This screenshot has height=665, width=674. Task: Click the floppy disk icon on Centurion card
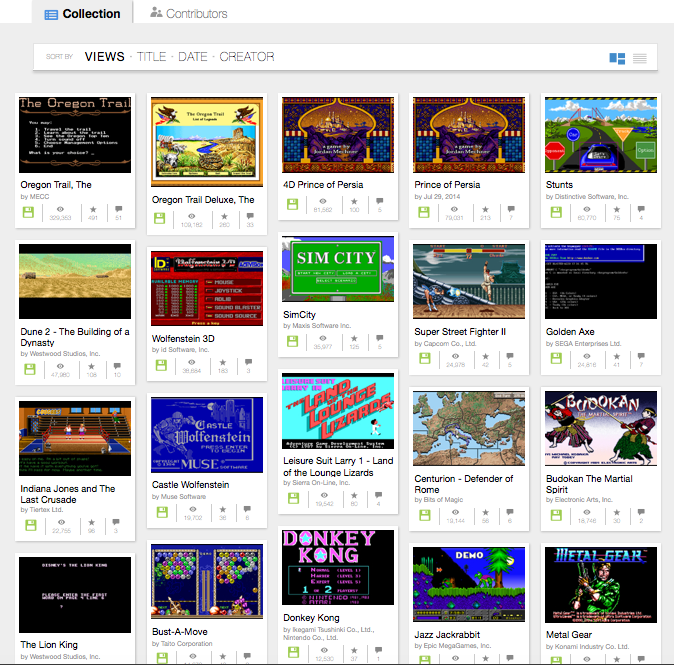[425, 515]
